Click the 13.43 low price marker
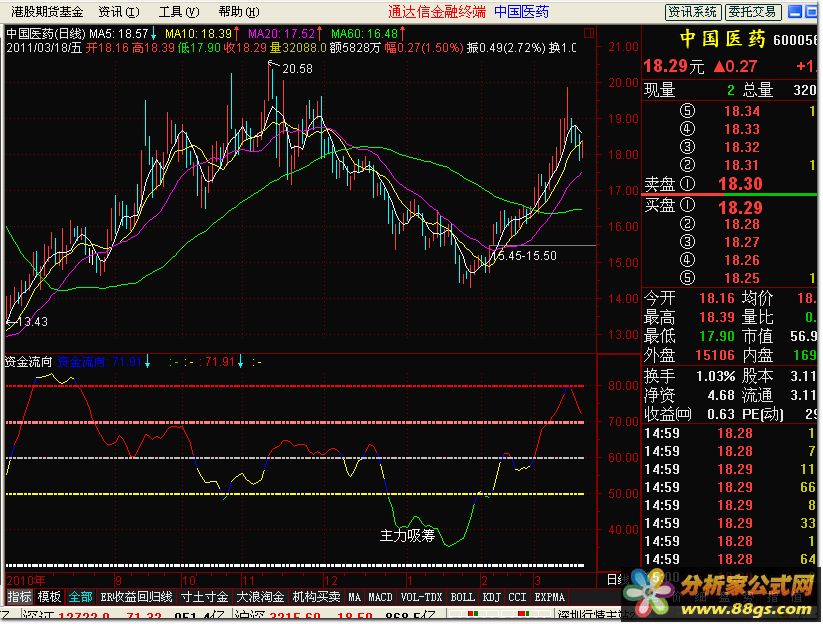The image size is (823, 624). click(x=33, y=321)
